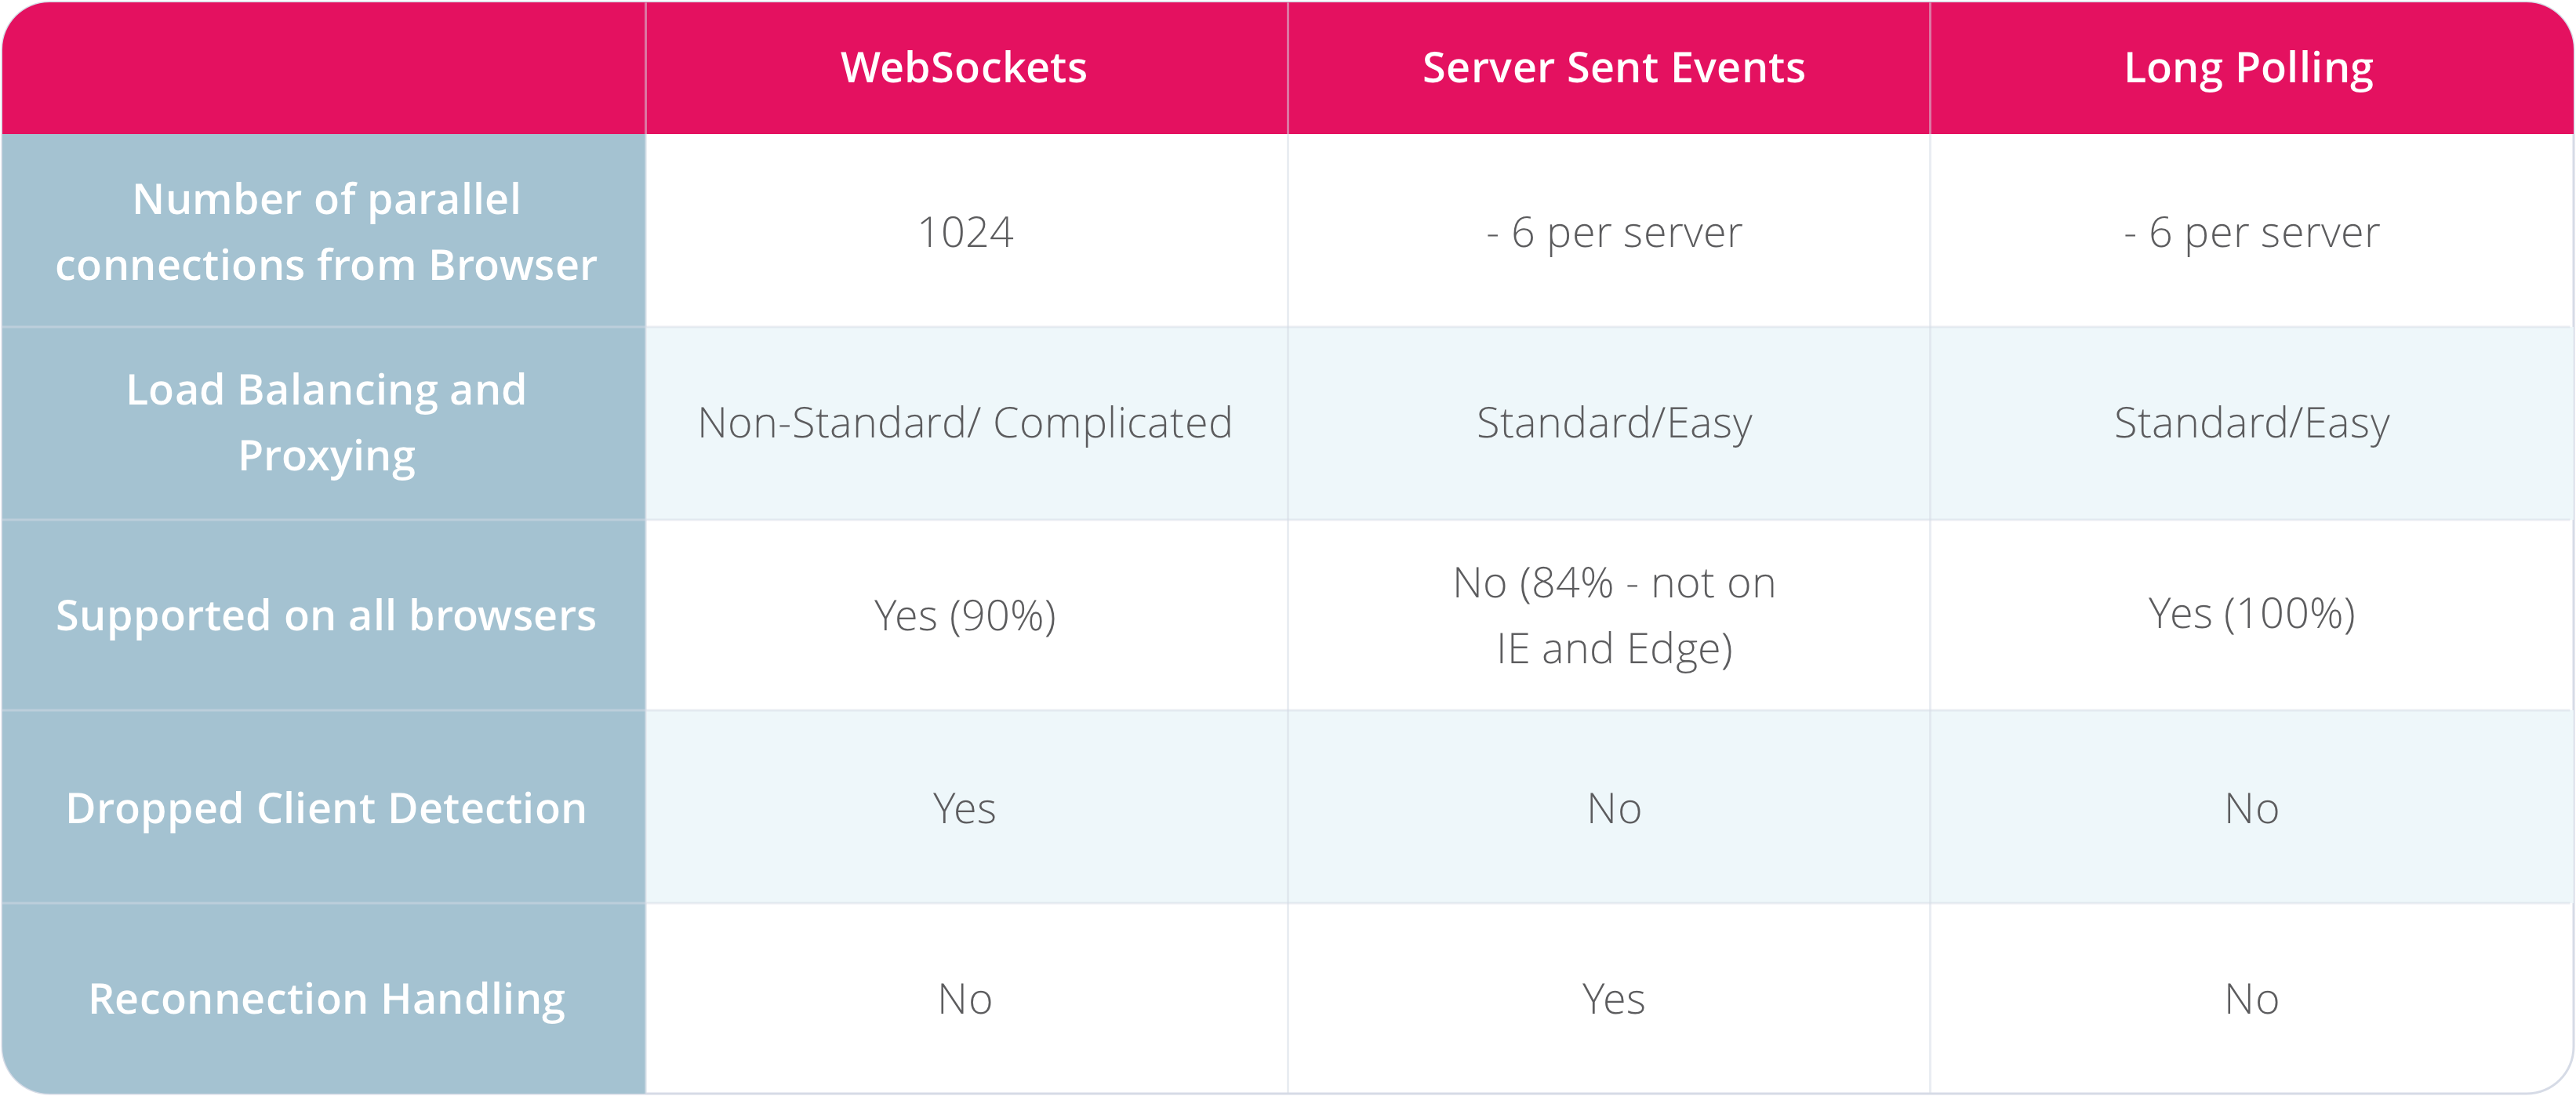Select the Non-Standard/ Complicated cell
This screenshot has width=2576, height=1096.
tap(965, 422)
